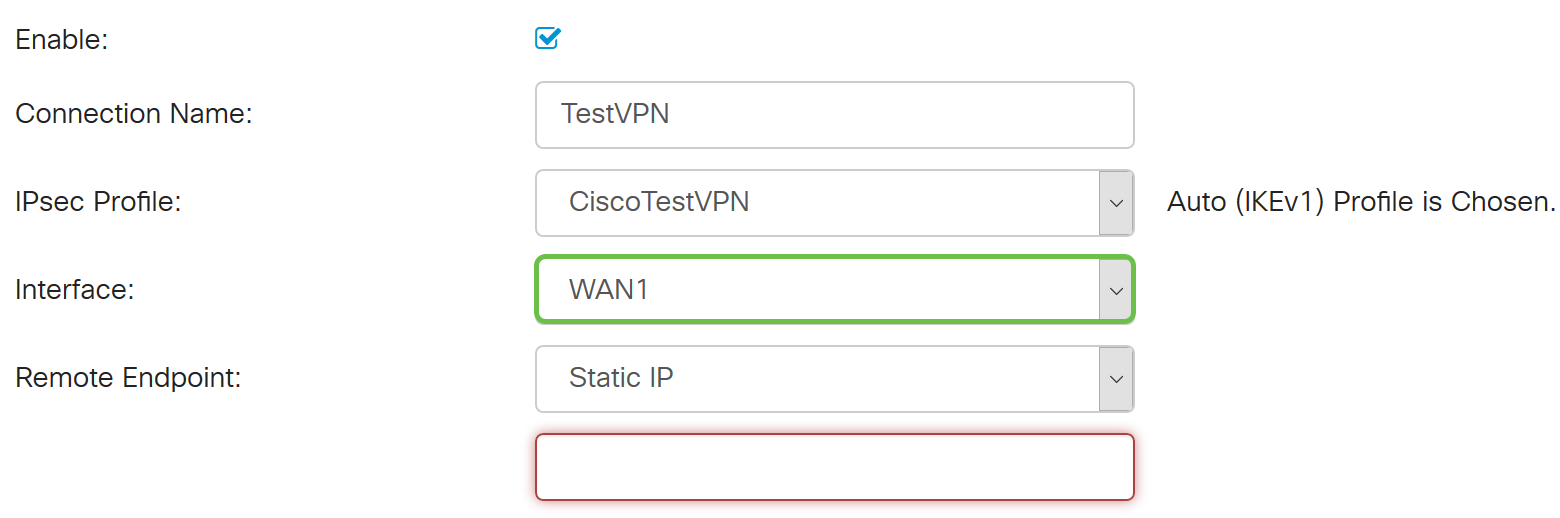Click the "Auto (IKEv1) Profile is Chosen" note
This screenshot has width=1560, height=518.
pos(1360,202)
